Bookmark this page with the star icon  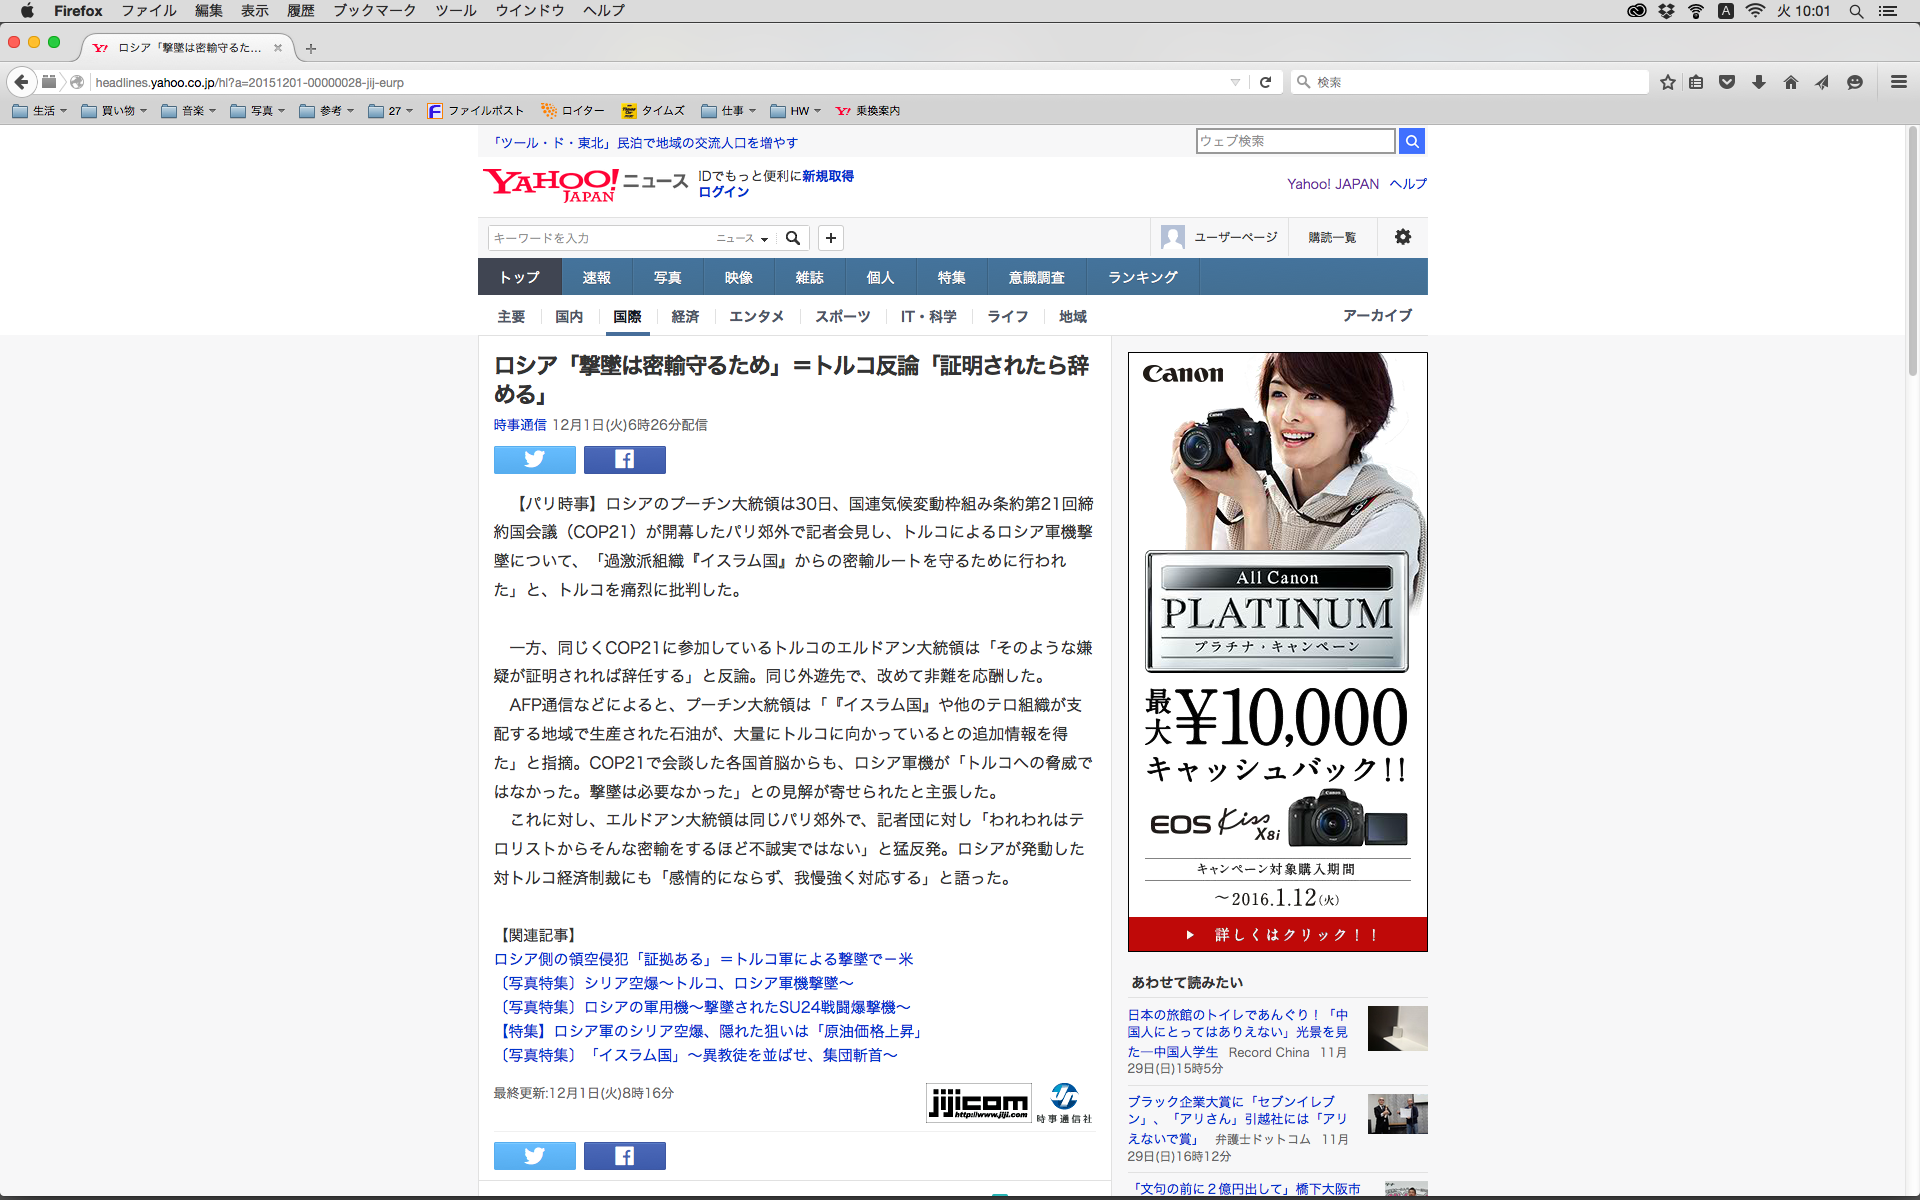1667,82
